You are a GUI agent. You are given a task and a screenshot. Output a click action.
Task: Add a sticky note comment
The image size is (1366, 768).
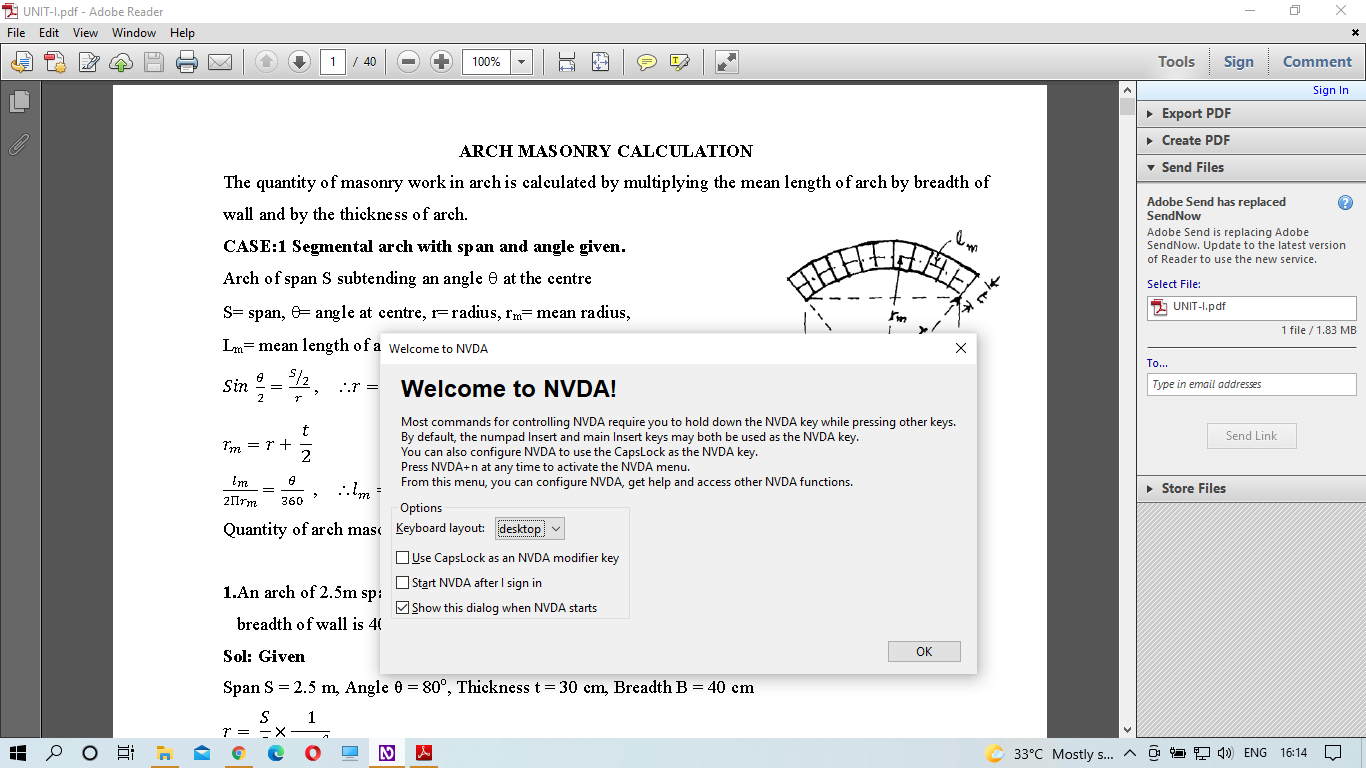[647, 62]
